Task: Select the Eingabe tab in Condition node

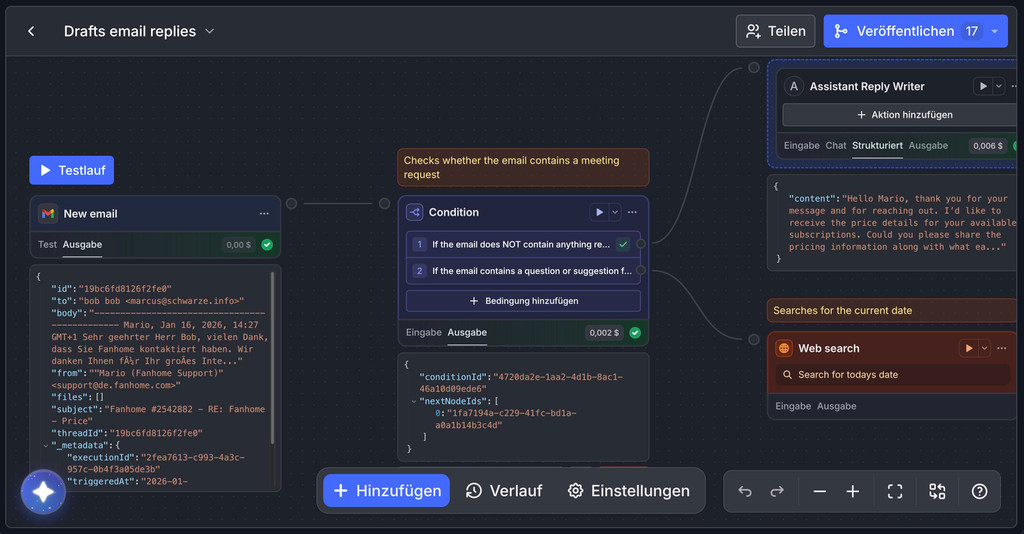Action: coord(423,332)
